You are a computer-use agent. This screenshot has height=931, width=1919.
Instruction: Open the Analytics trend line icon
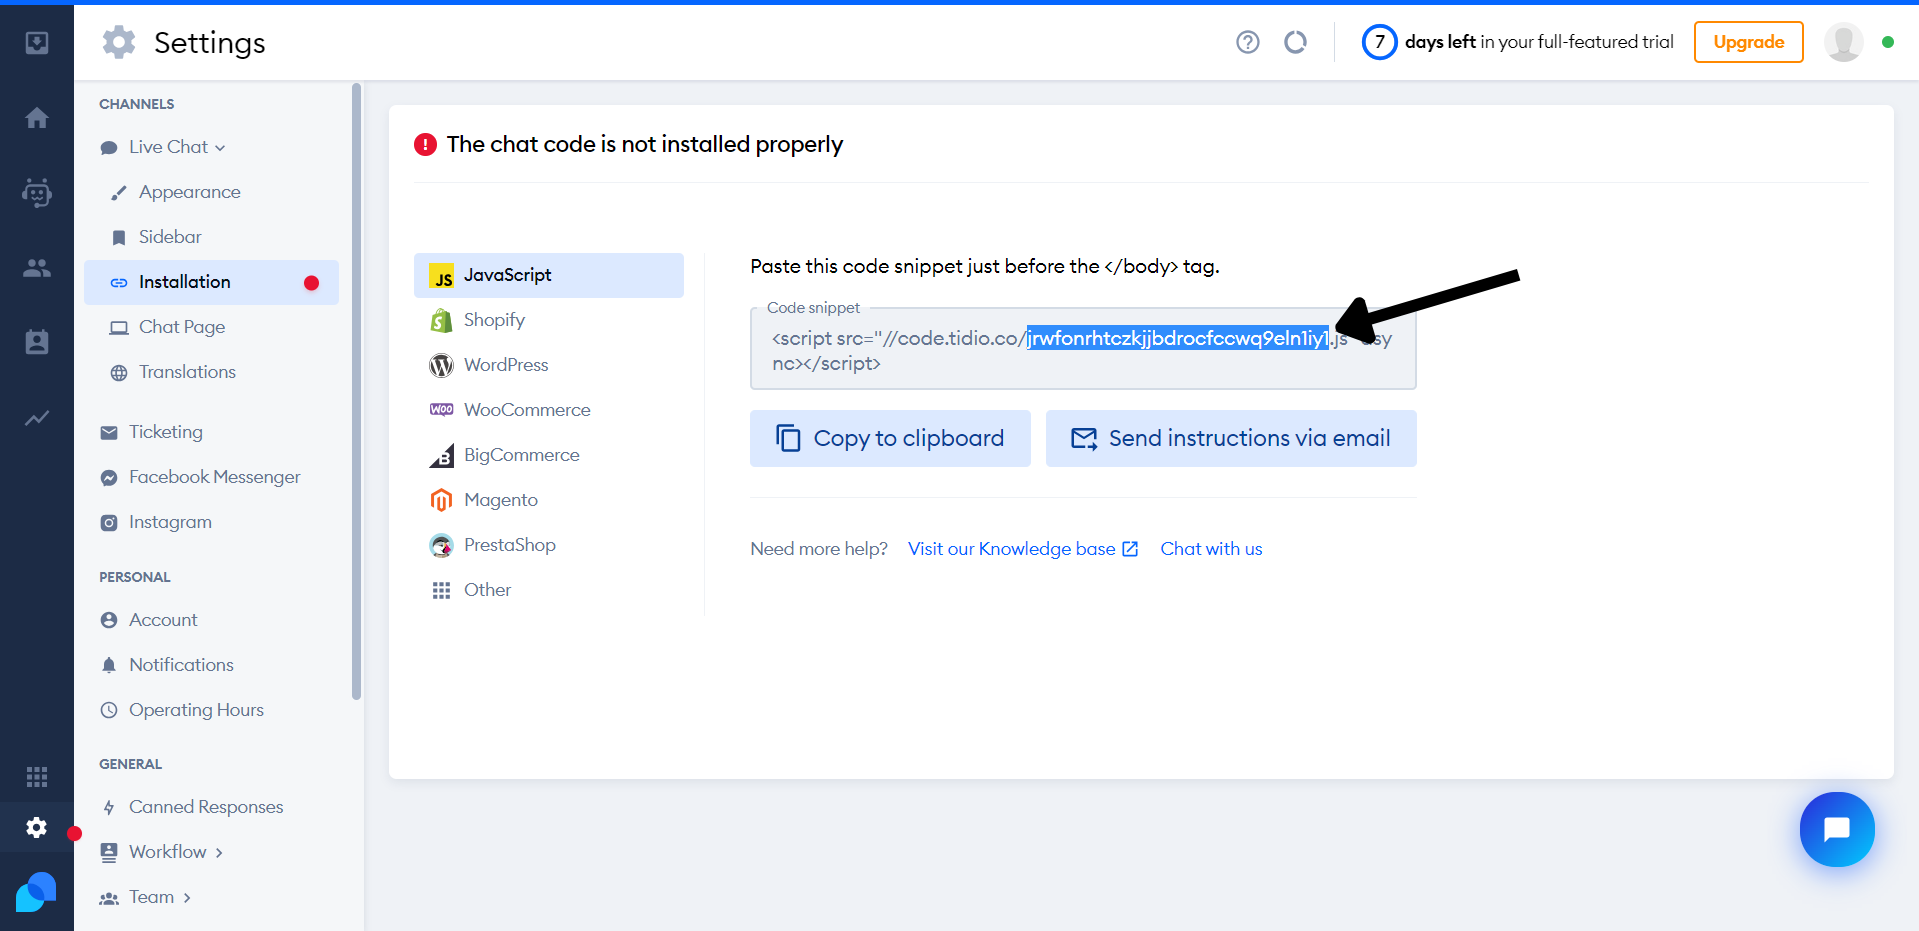coord(37,418)
